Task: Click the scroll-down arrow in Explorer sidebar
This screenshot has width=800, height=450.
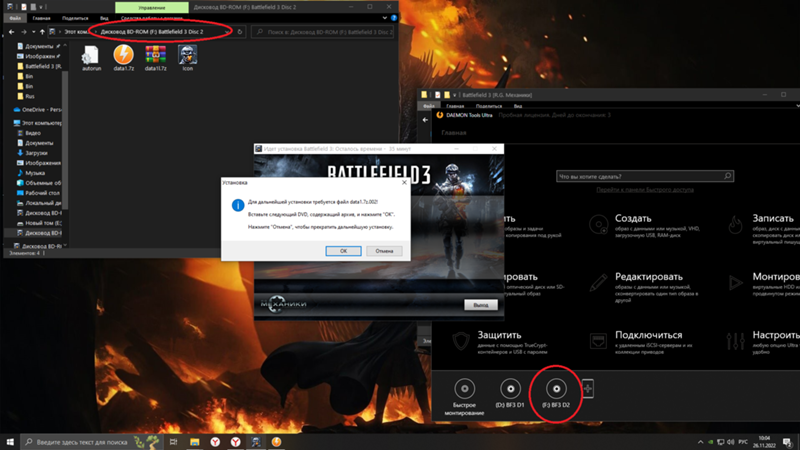Action: 65,245
